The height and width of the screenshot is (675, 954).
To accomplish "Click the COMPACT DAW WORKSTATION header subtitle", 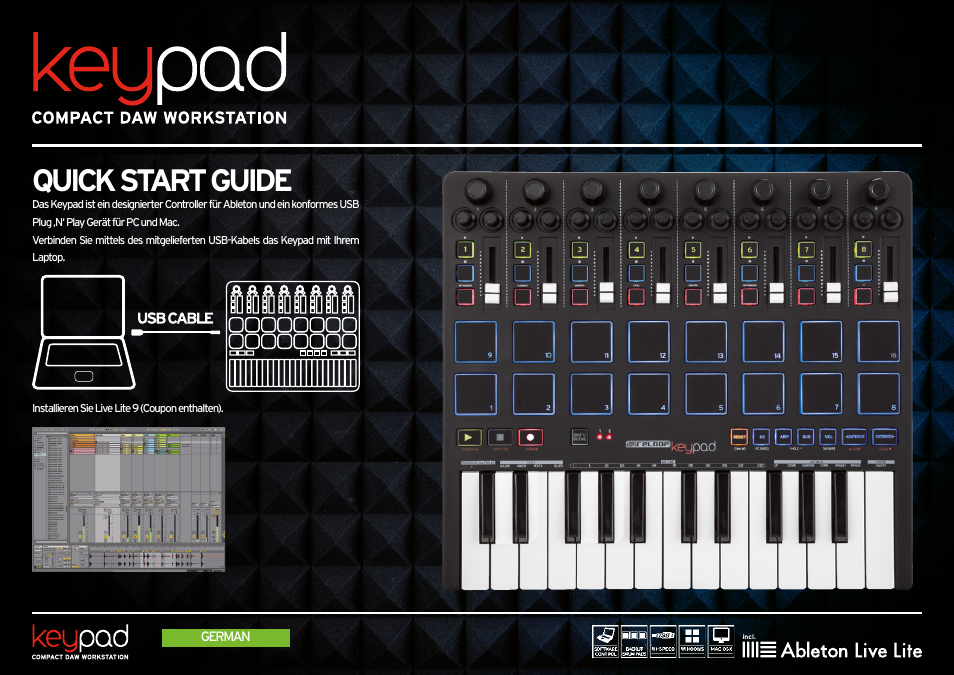I will click(159, 118).
